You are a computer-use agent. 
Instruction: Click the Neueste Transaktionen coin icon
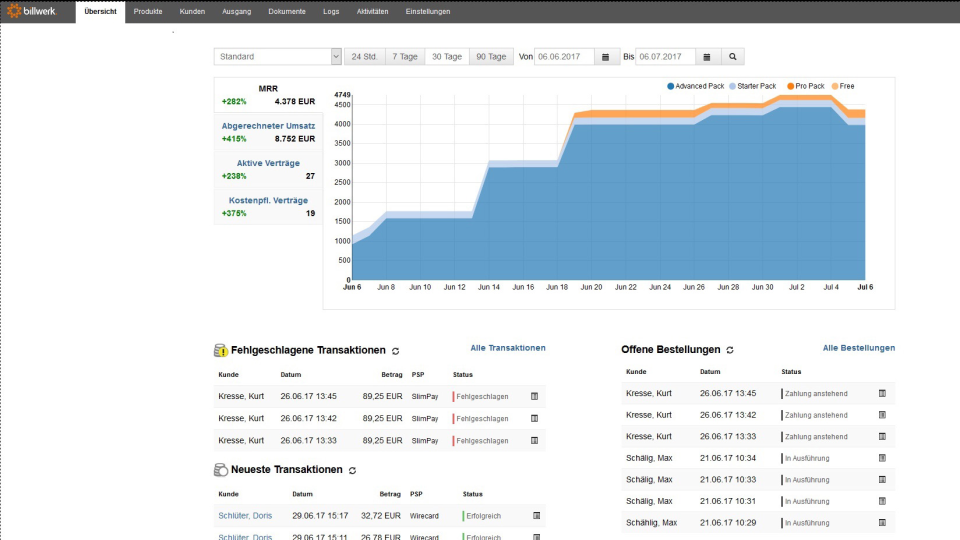click(x=220, y=470)
